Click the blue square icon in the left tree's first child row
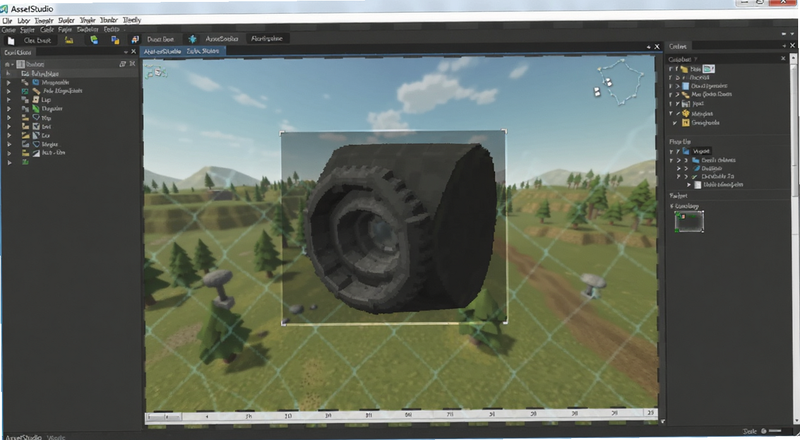The height and width of the screenshot is (440, 800). pyautogui.click(x=36, y=82)
